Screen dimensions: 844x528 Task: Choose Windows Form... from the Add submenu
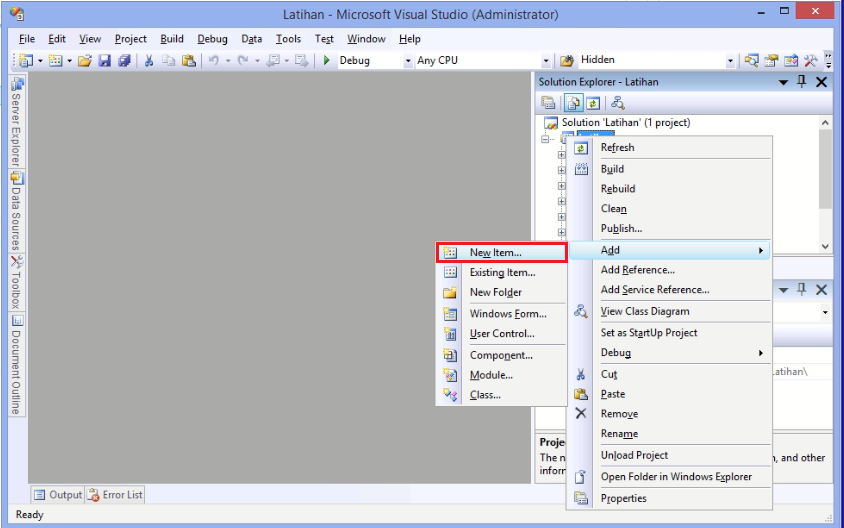[501, 314]
